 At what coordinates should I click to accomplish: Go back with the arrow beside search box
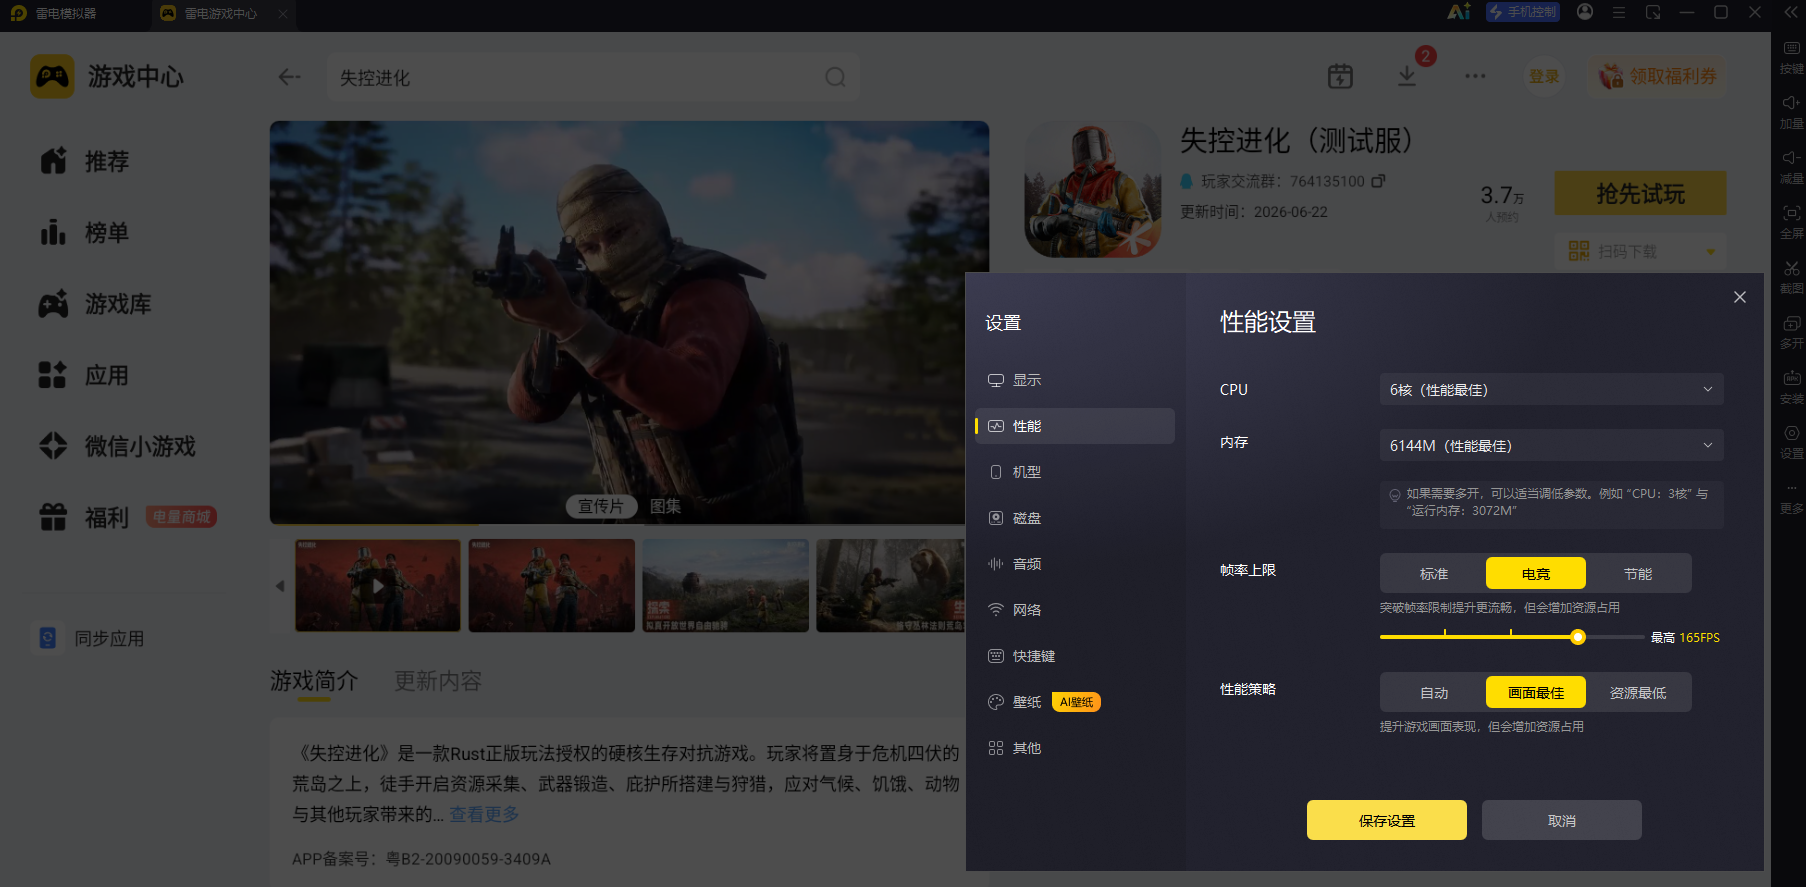[x=289, y=77]
